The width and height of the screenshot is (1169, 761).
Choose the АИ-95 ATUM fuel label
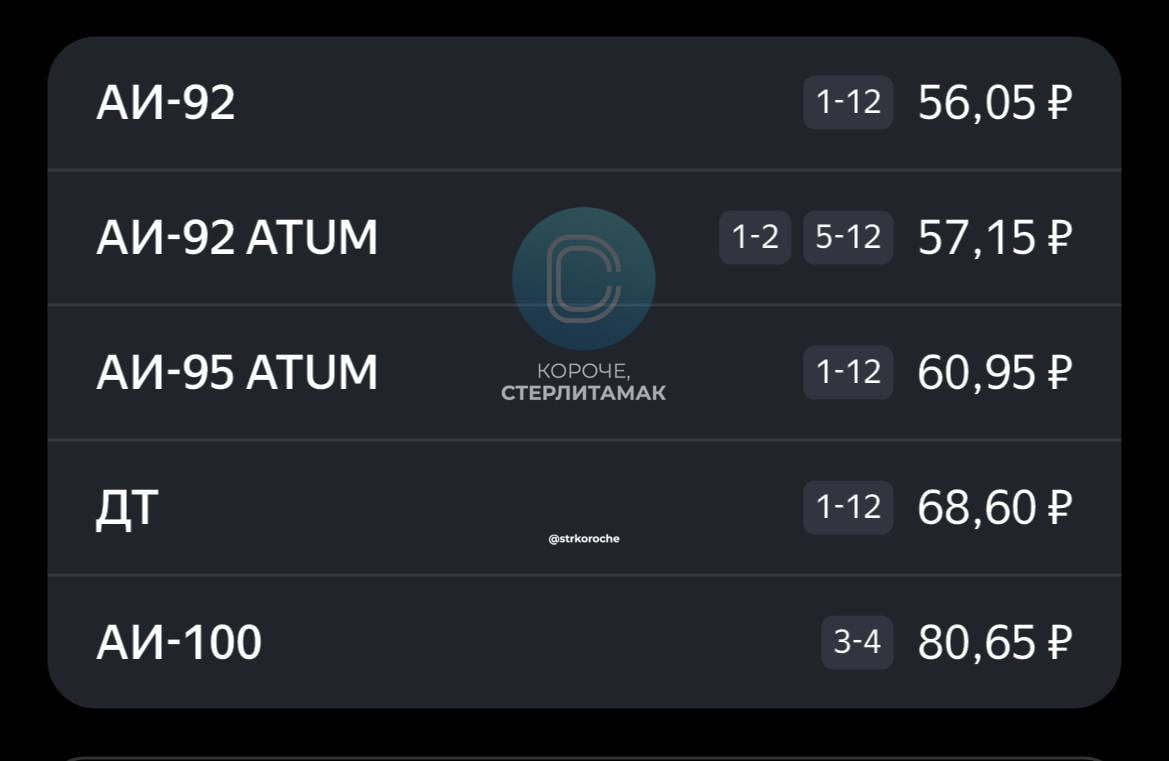point(237,372)
